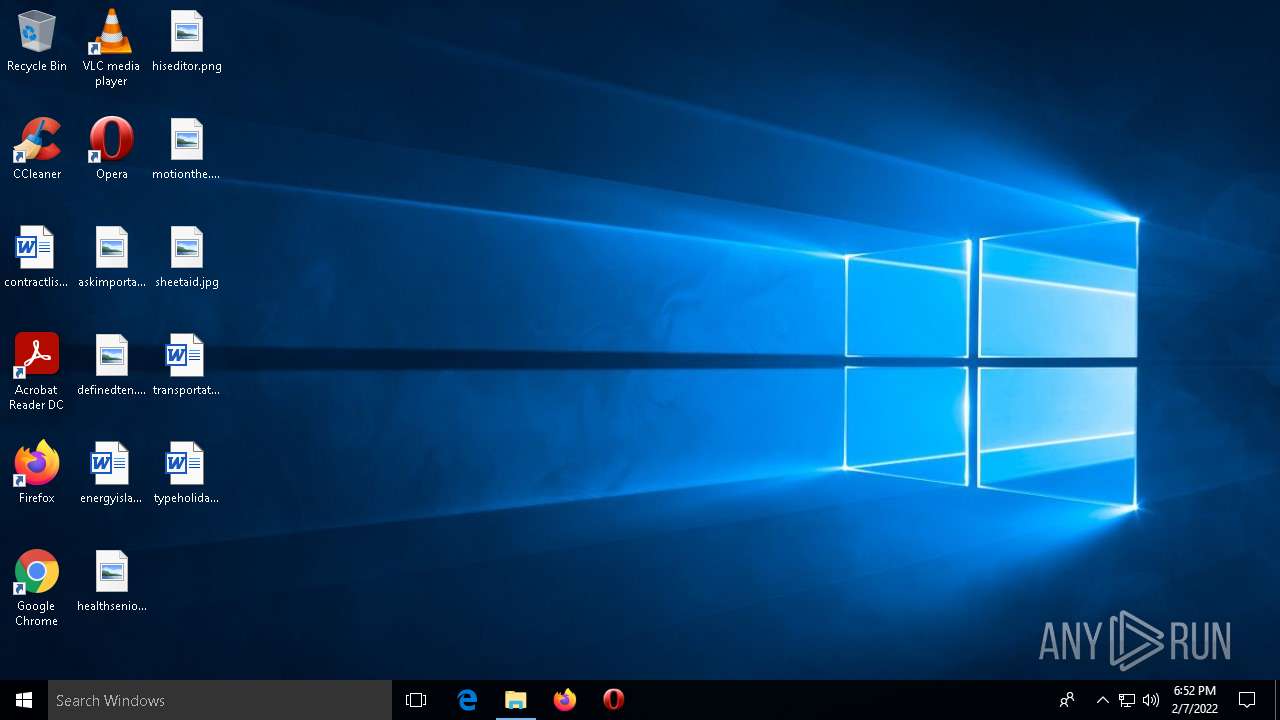
Task: Select the healthsenio... image file
Action: point(111,582)
